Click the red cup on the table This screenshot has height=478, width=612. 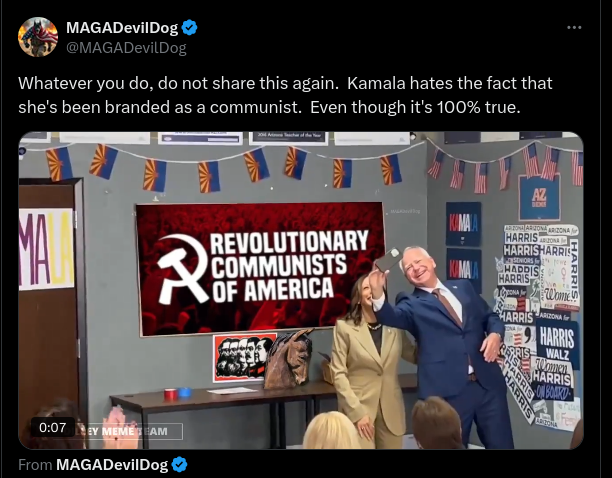(x=171, y=394)
